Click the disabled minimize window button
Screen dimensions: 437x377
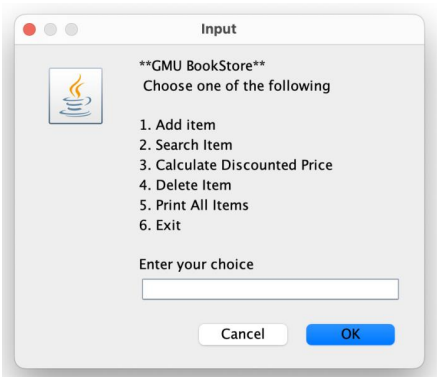pos(50,29)
